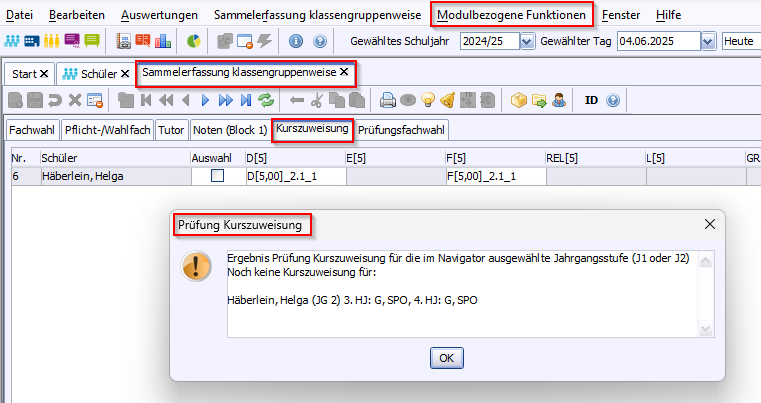This screenshot has height=403, width=761.
Task: Click the blue info icon
Action: tap(296, 41)
